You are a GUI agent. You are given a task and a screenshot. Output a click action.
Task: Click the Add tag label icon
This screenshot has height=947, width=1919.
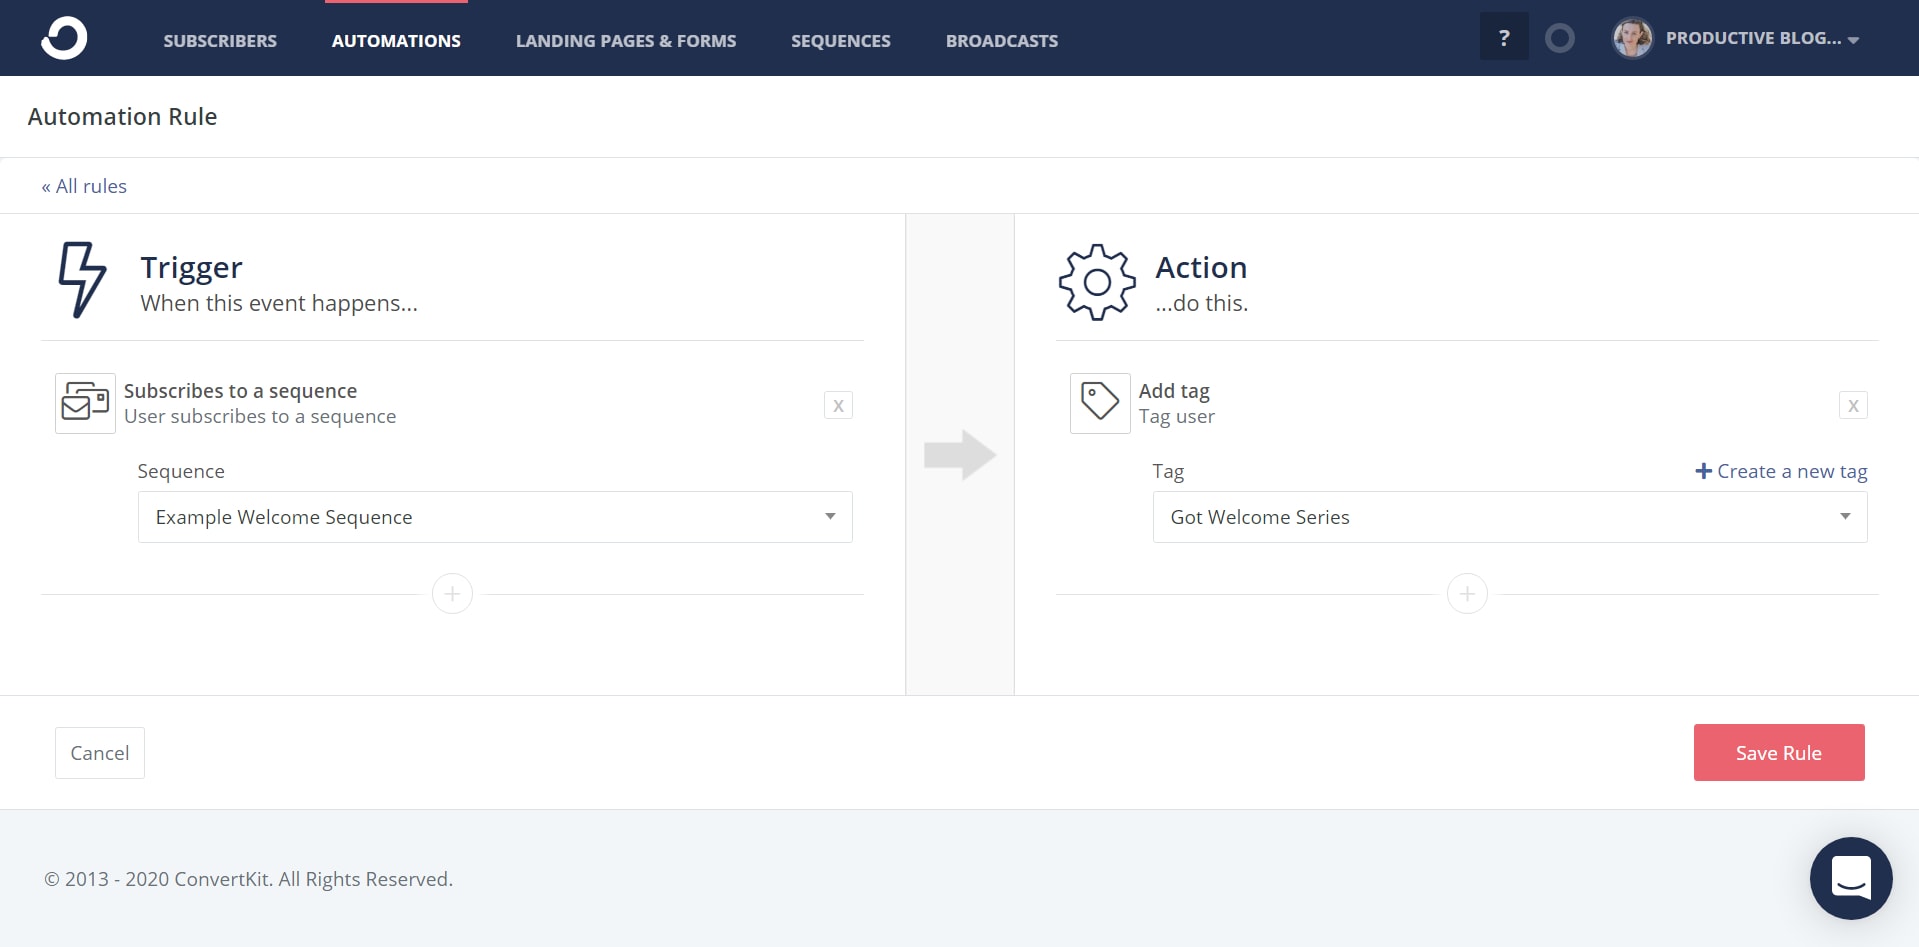[1100, 403]
